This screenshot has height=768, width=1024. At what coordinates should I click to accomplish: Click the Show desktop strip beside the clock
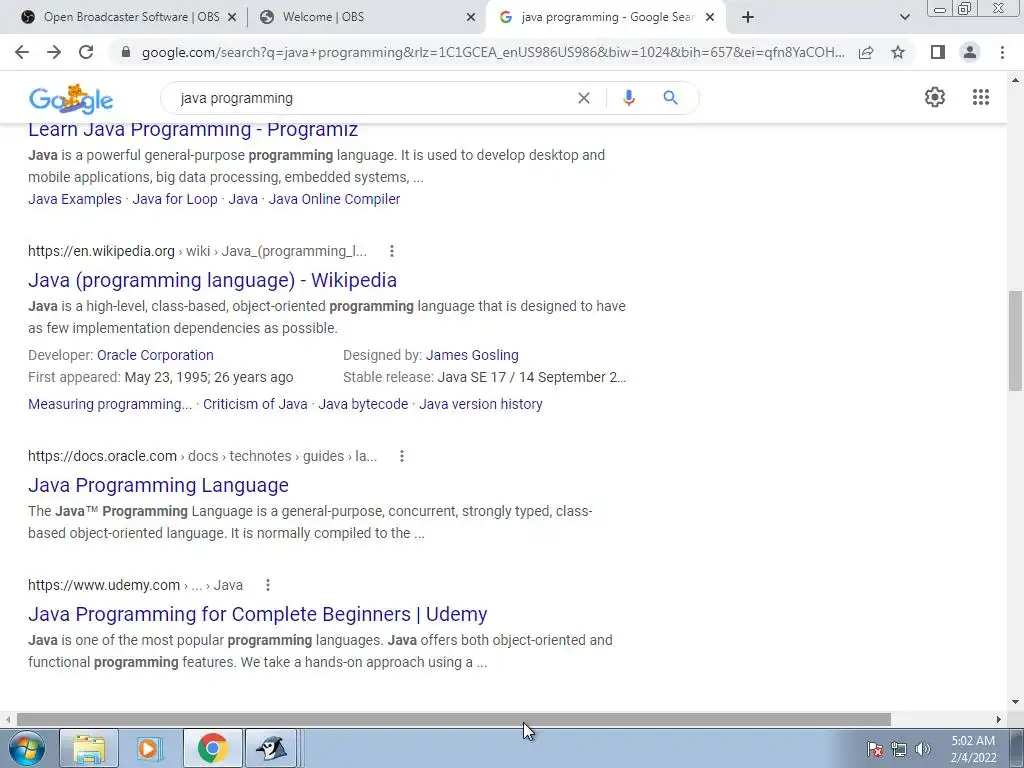(x=1016, y=748)
